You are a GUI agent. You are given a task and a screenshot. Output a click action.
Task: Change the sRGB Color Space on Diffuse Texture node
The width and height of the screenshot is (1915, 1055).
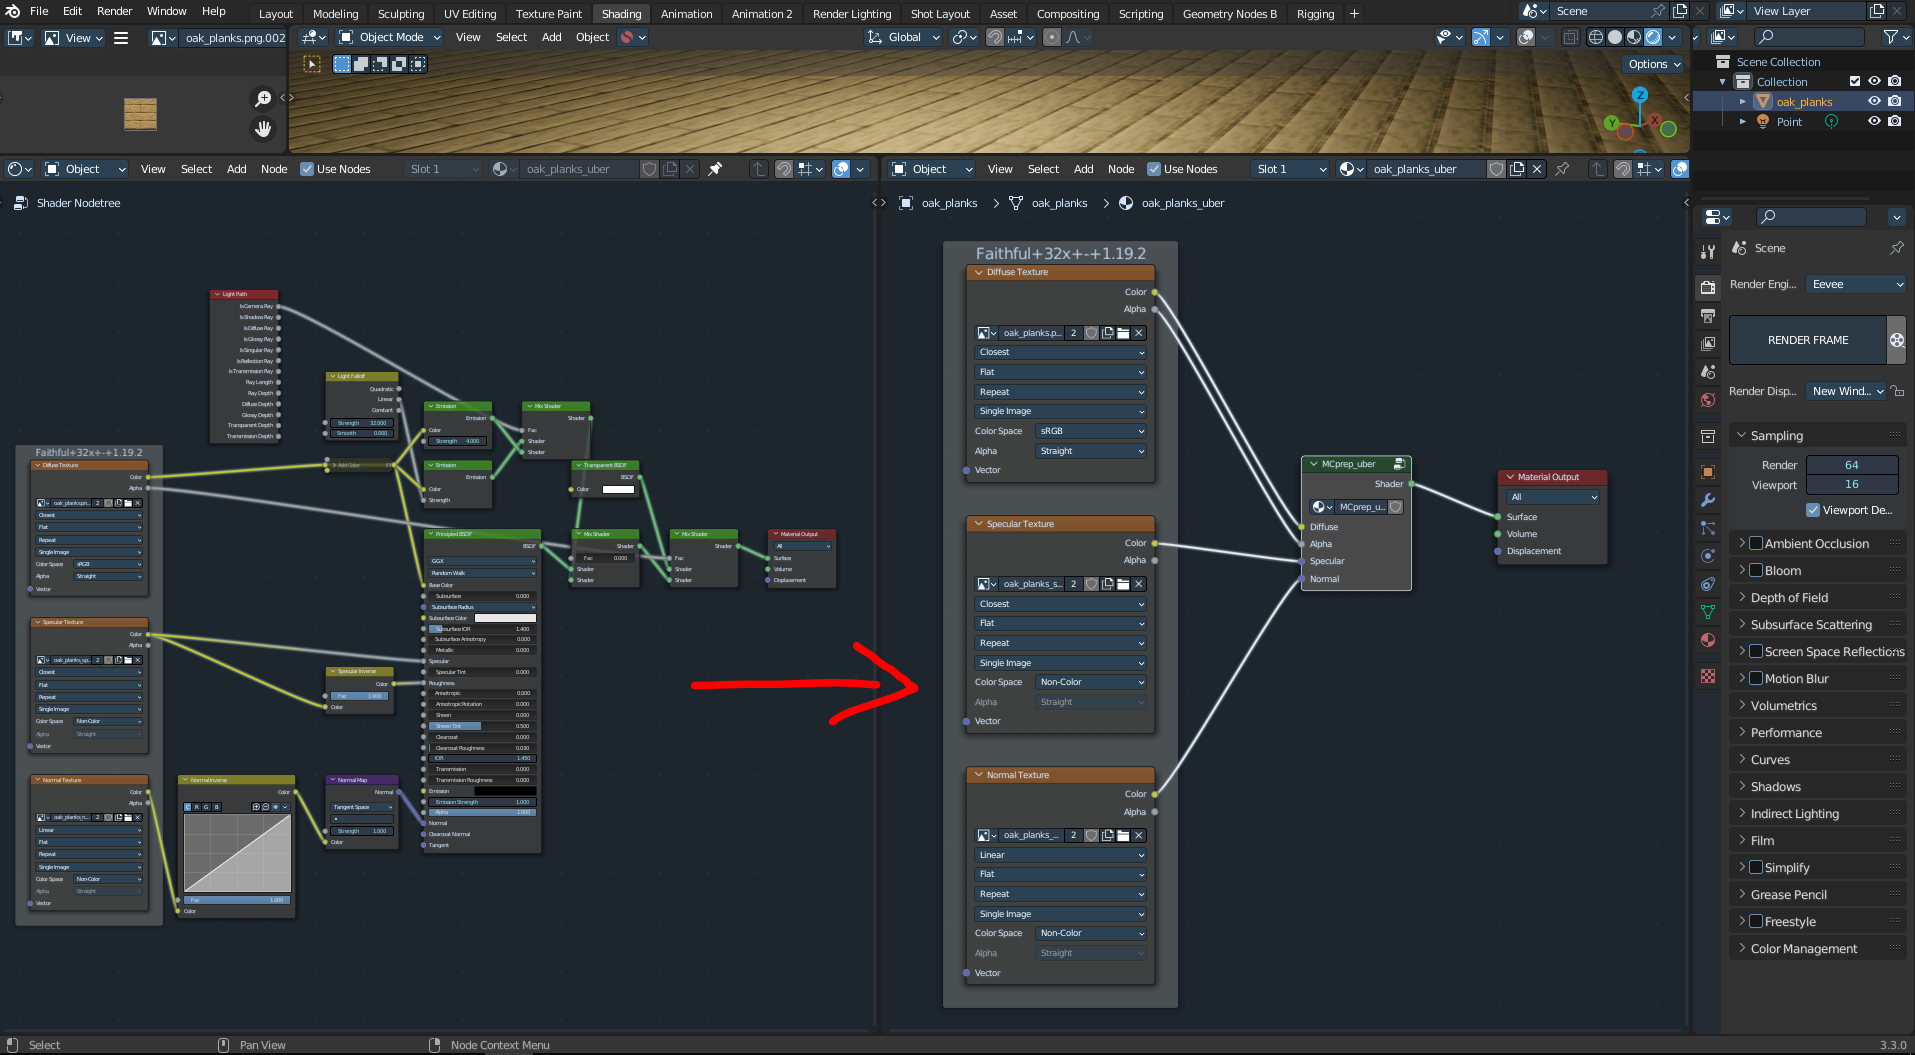[x=1090, y=431]
